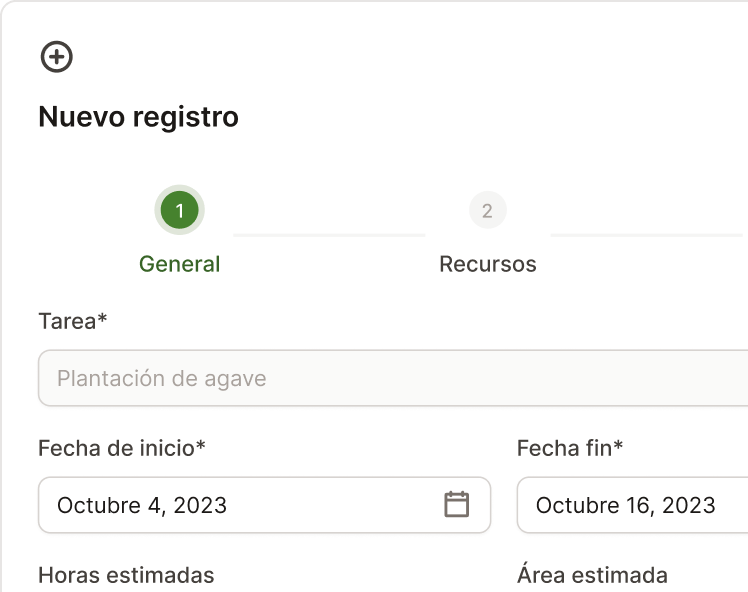Click the progress line between steps 1 and 2

click(x=330, y=234)
